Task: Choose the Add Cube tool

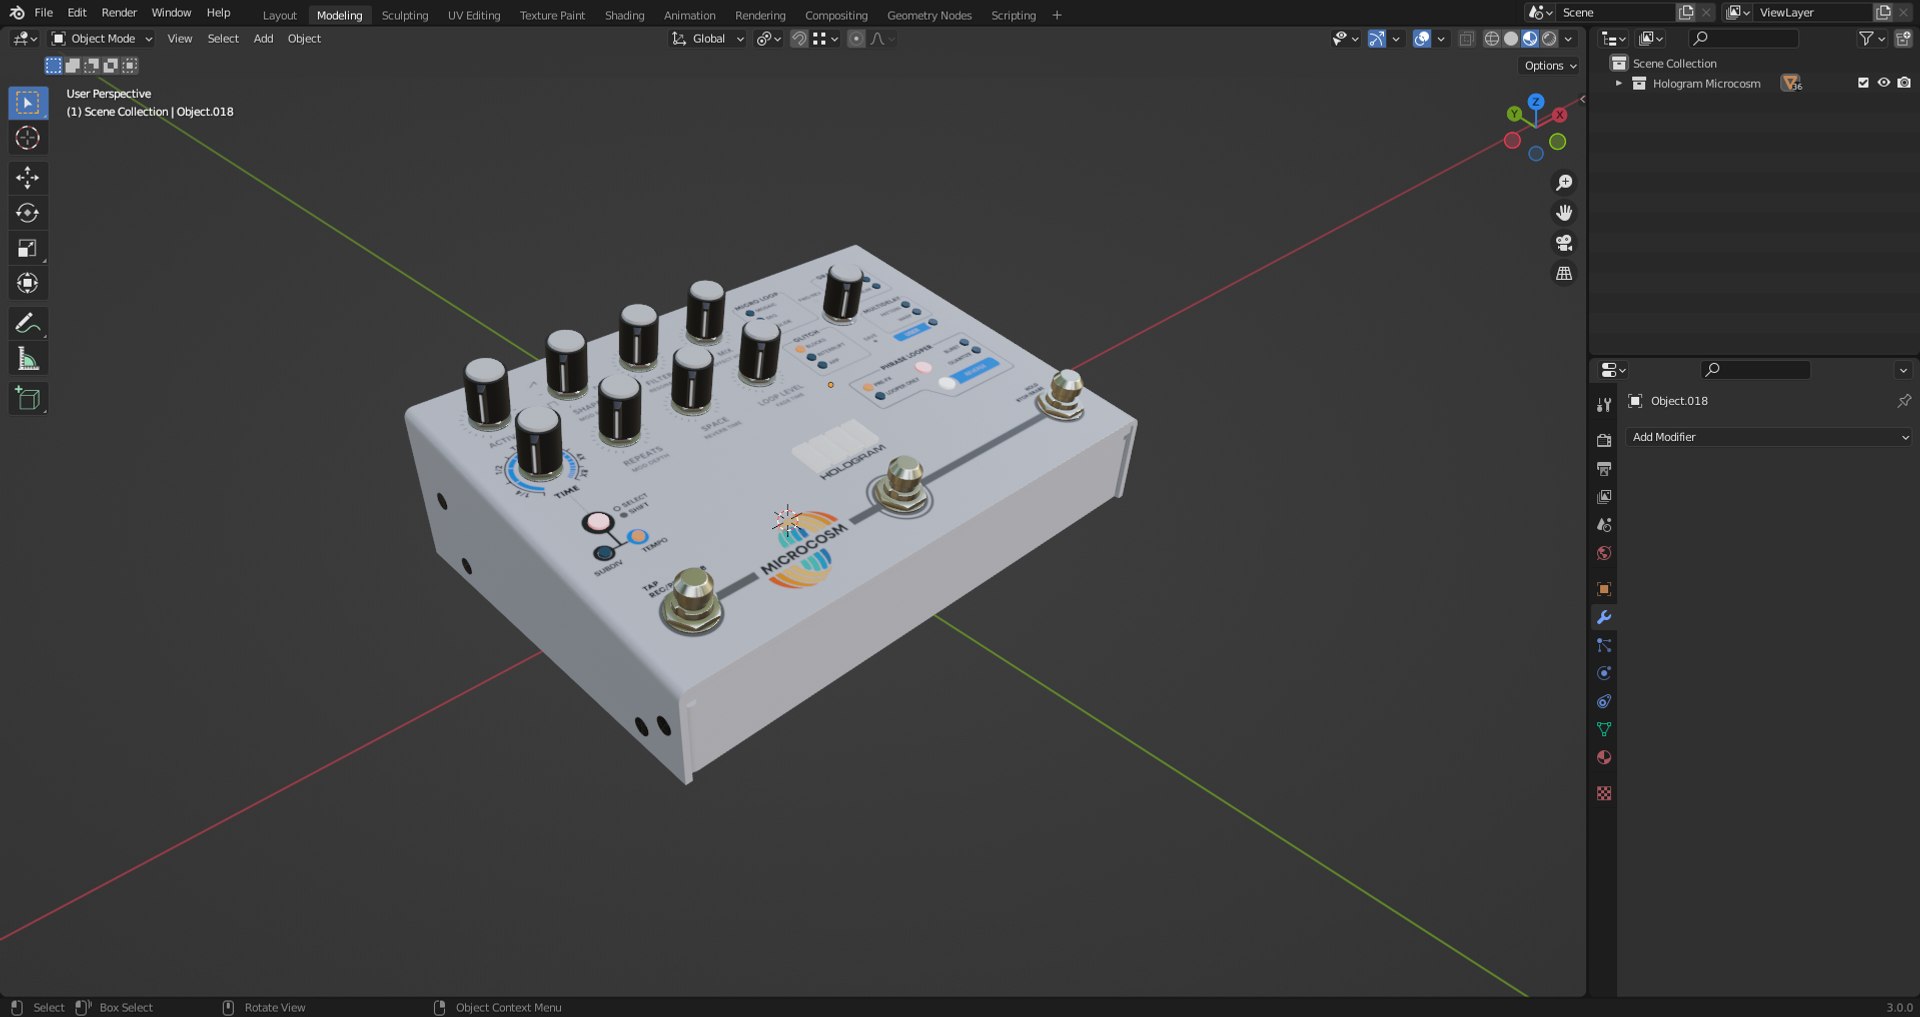Action: [x=28, y=398]
